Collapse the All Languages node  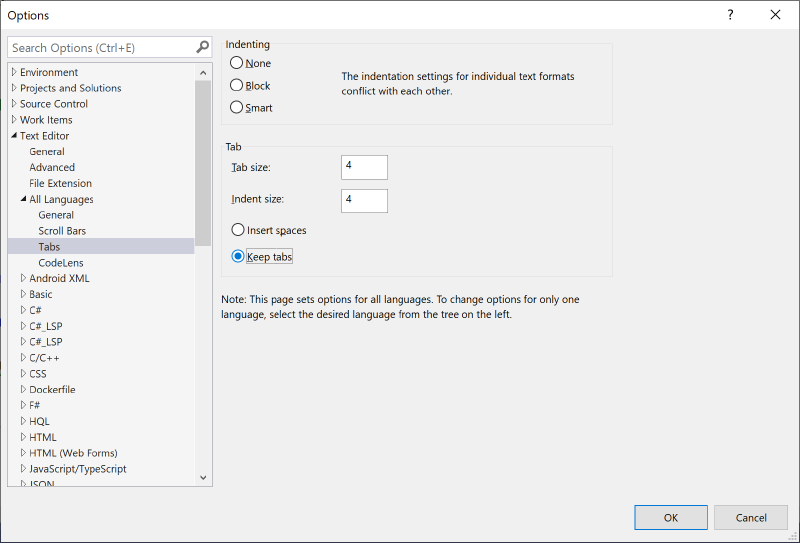click(23, 199)
